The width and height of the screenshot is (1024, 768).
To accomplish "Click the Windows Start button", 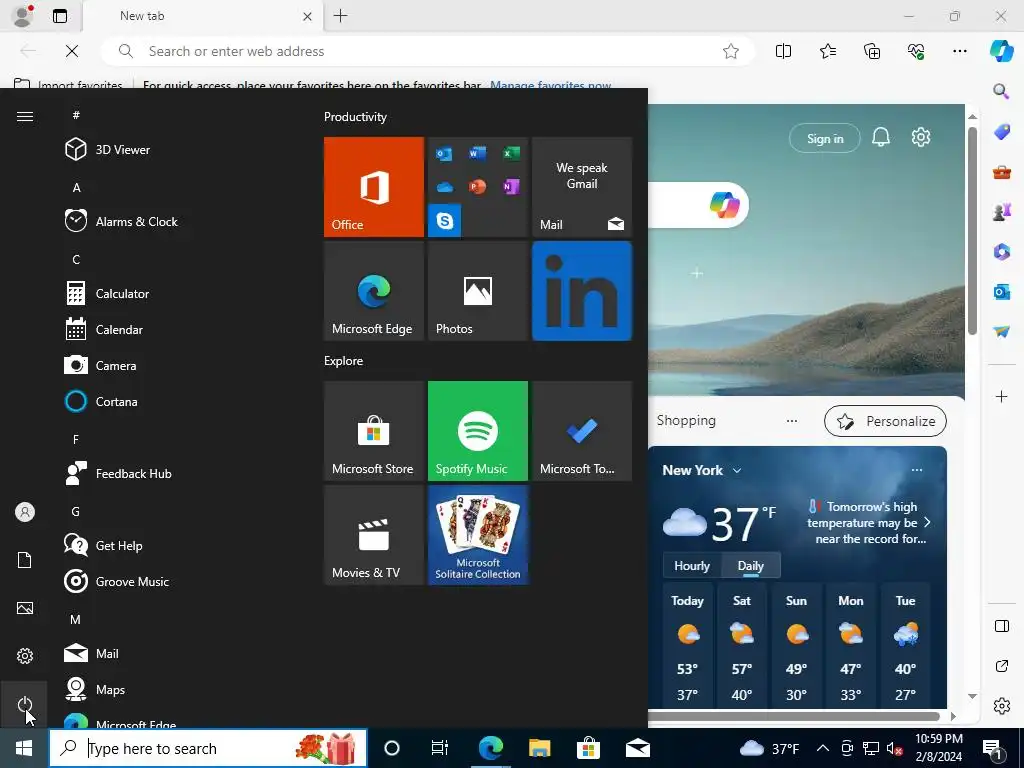I will (x=24, y=748).
